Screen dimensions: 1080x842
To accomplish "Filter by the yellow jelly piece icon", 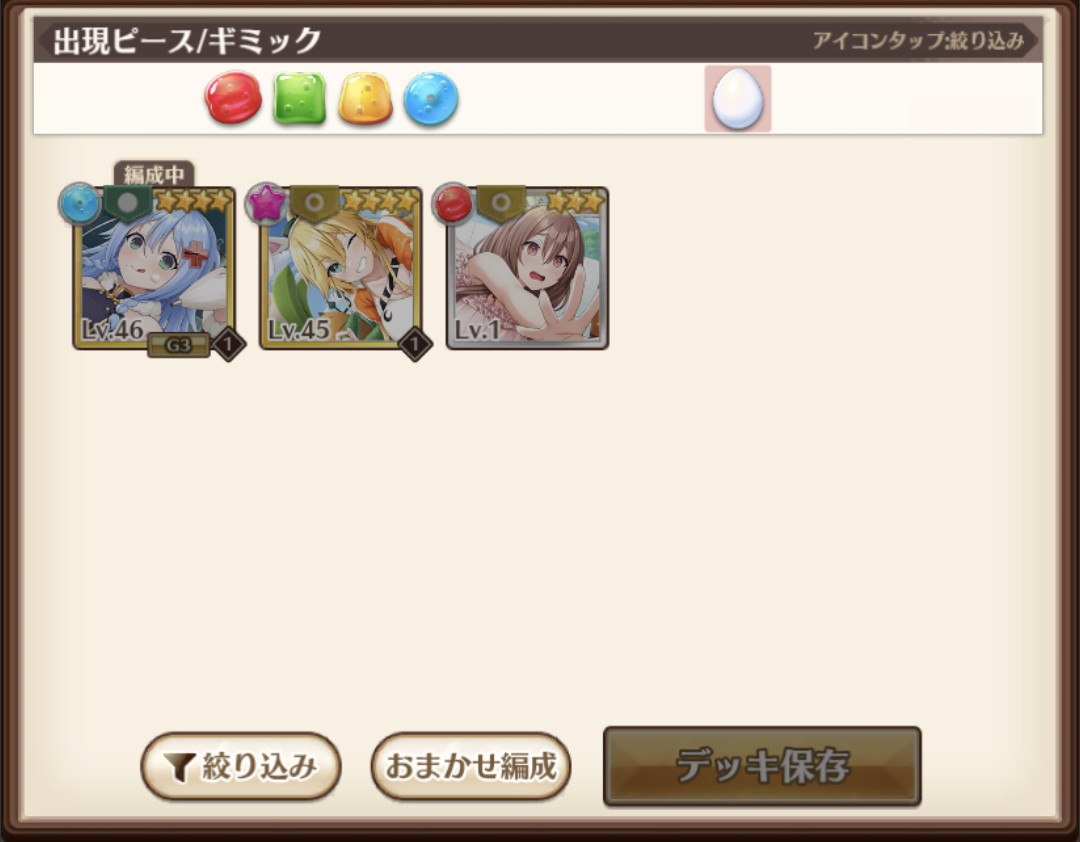I will (365, 98).
